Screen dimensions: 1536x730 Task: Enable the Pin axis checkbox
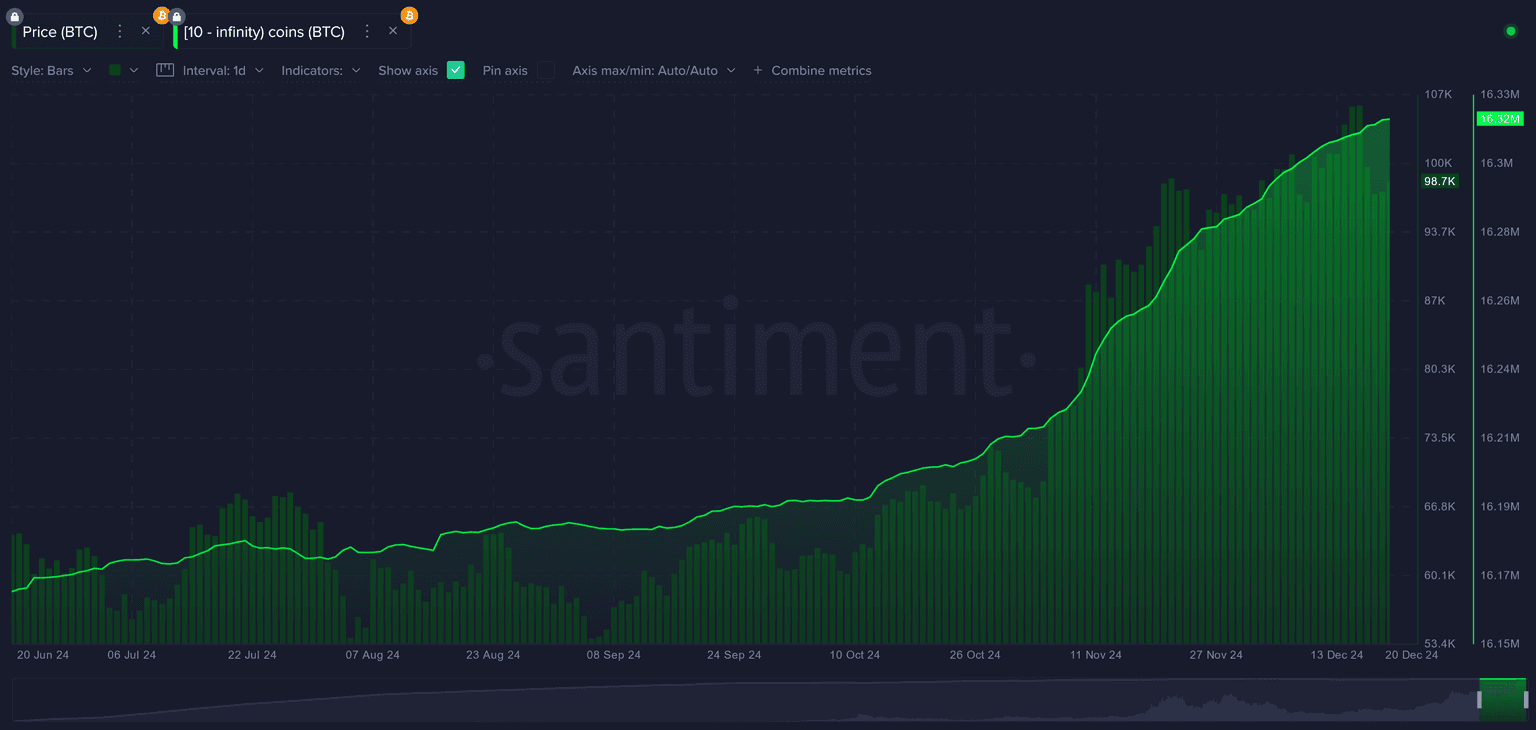pyautogui.click(x=545, y=70)
